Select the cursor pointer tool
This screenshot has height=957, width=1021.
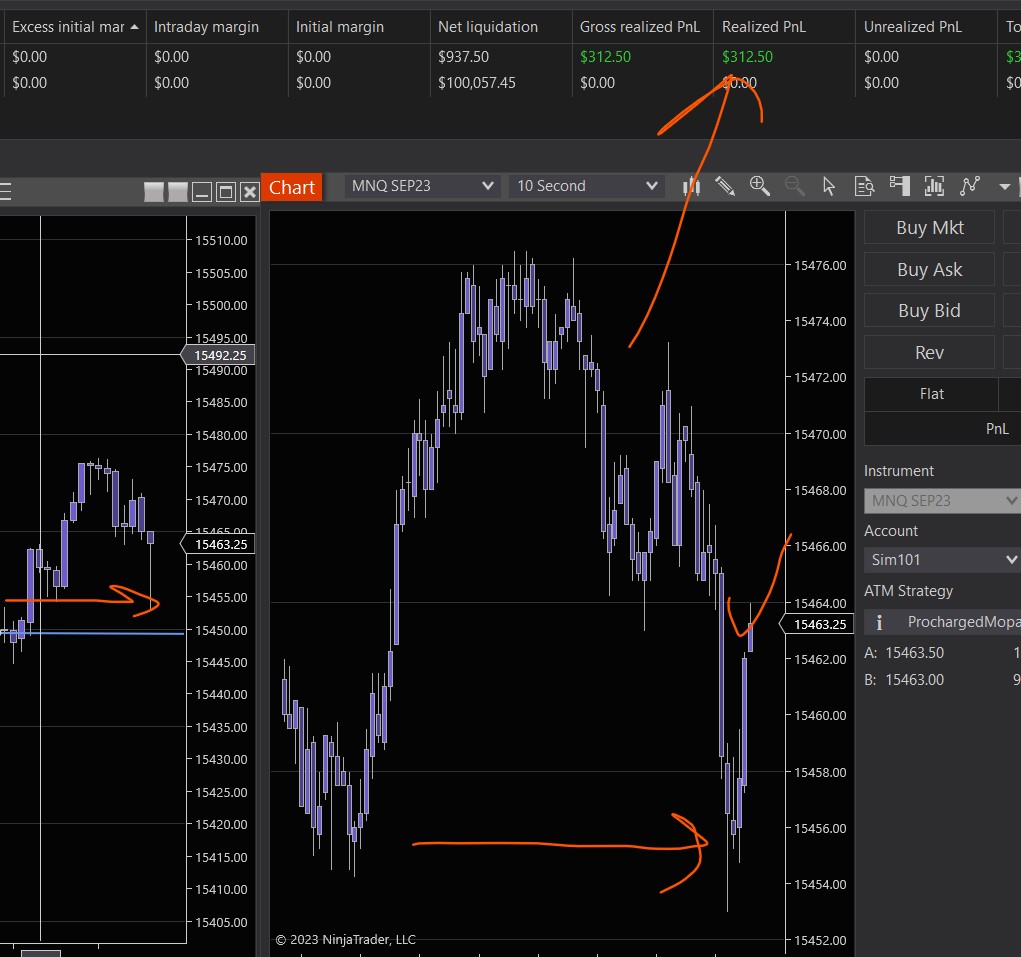[828, 187]
